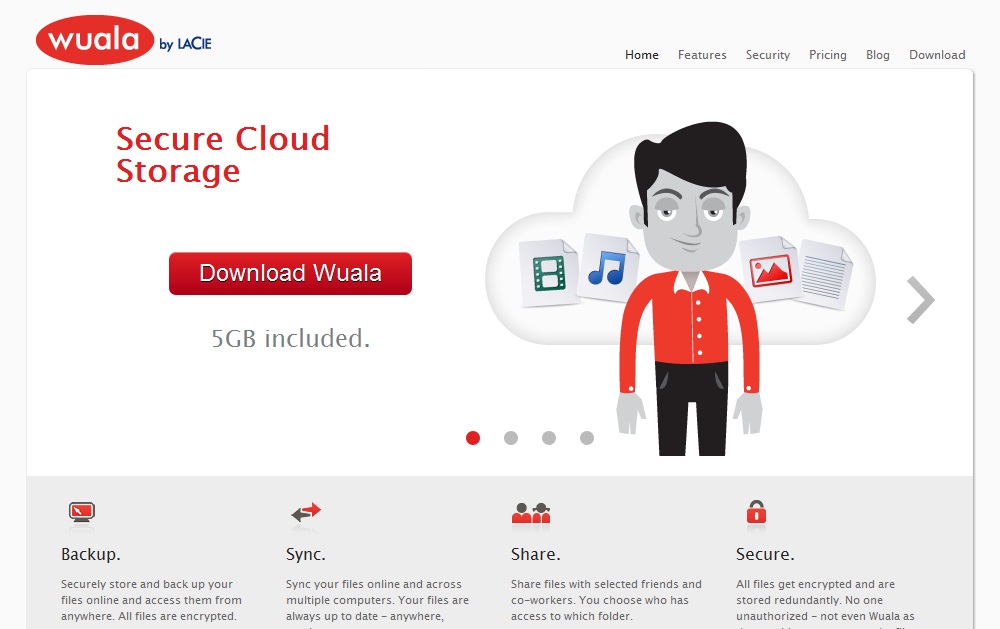Image resolution: width=1000 pixels, height=629 pixels.
Task: Click 'All files get encrypted and are' text
Action: (815, 584)
